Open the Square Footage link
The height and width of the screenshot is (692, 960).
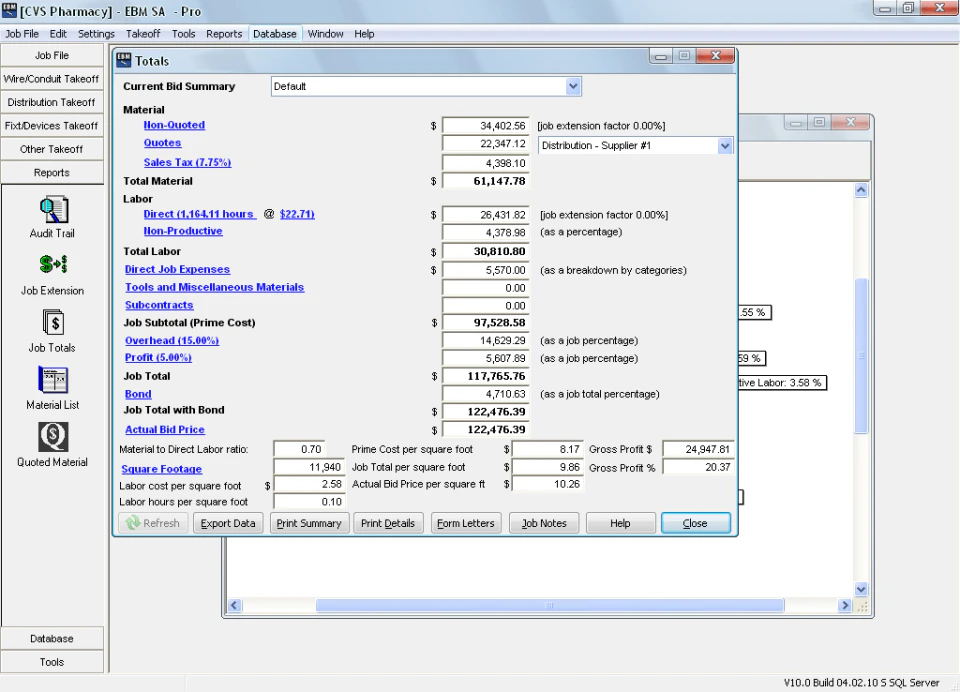coord(164,468)
